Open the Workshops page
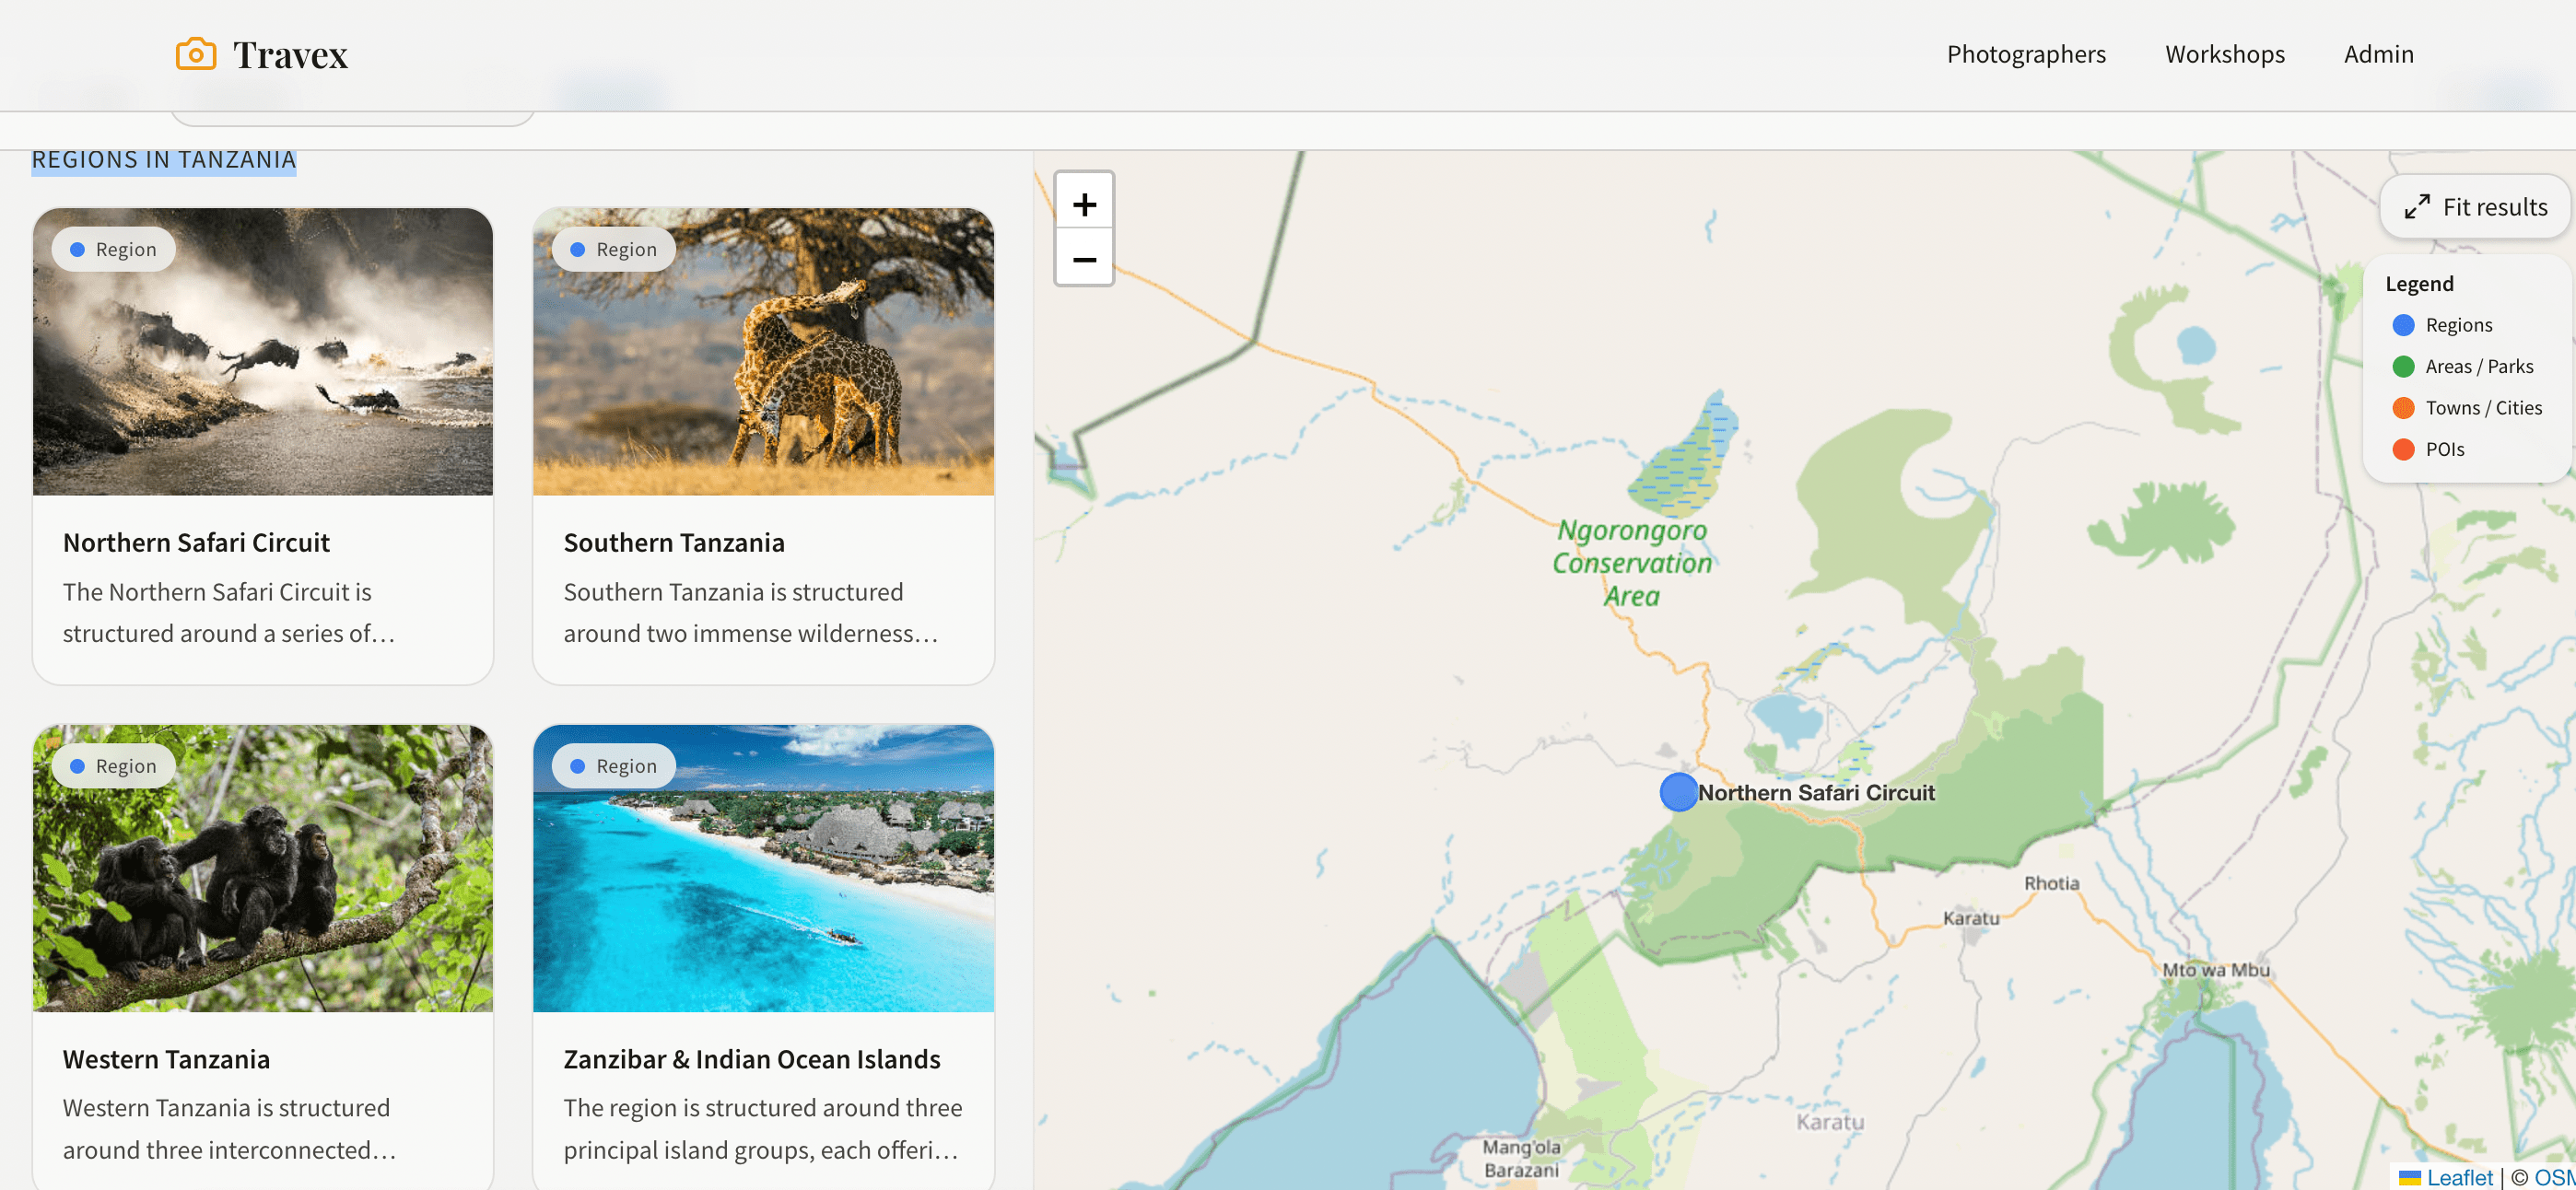2576x1190 pixels. [x=2225, y=54]
